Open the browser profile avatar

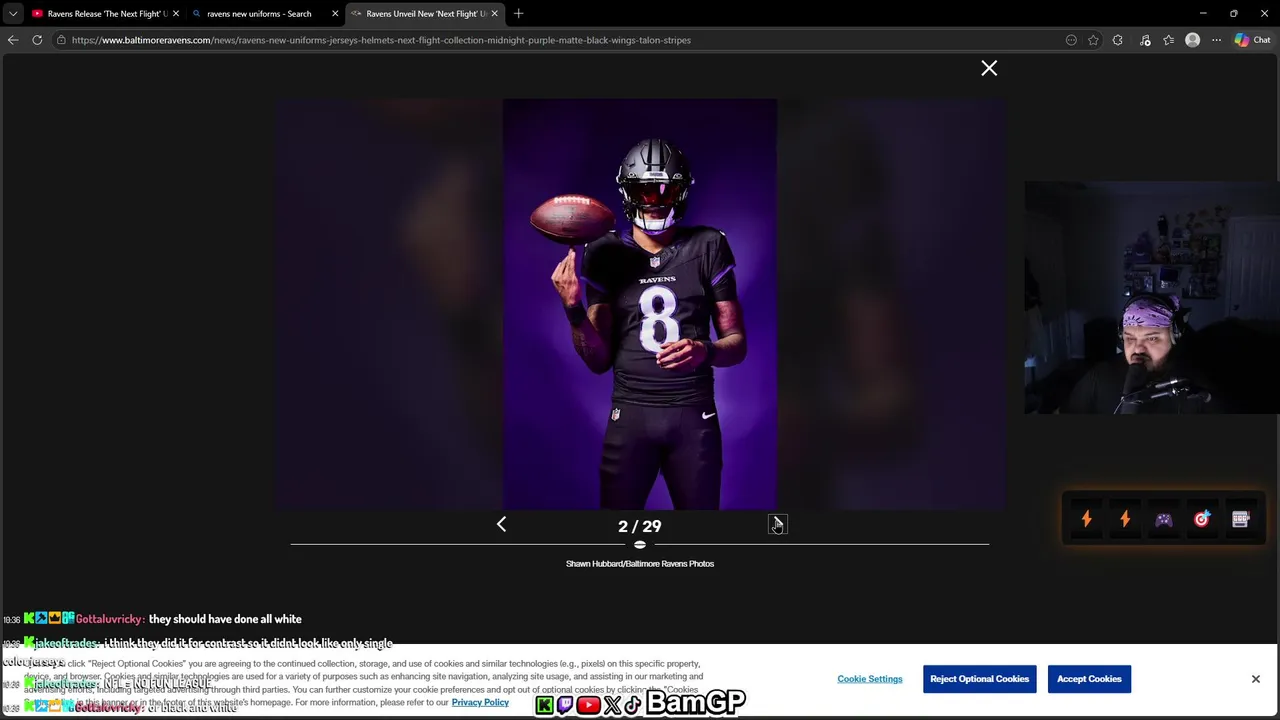click(x=1192, y=40)
